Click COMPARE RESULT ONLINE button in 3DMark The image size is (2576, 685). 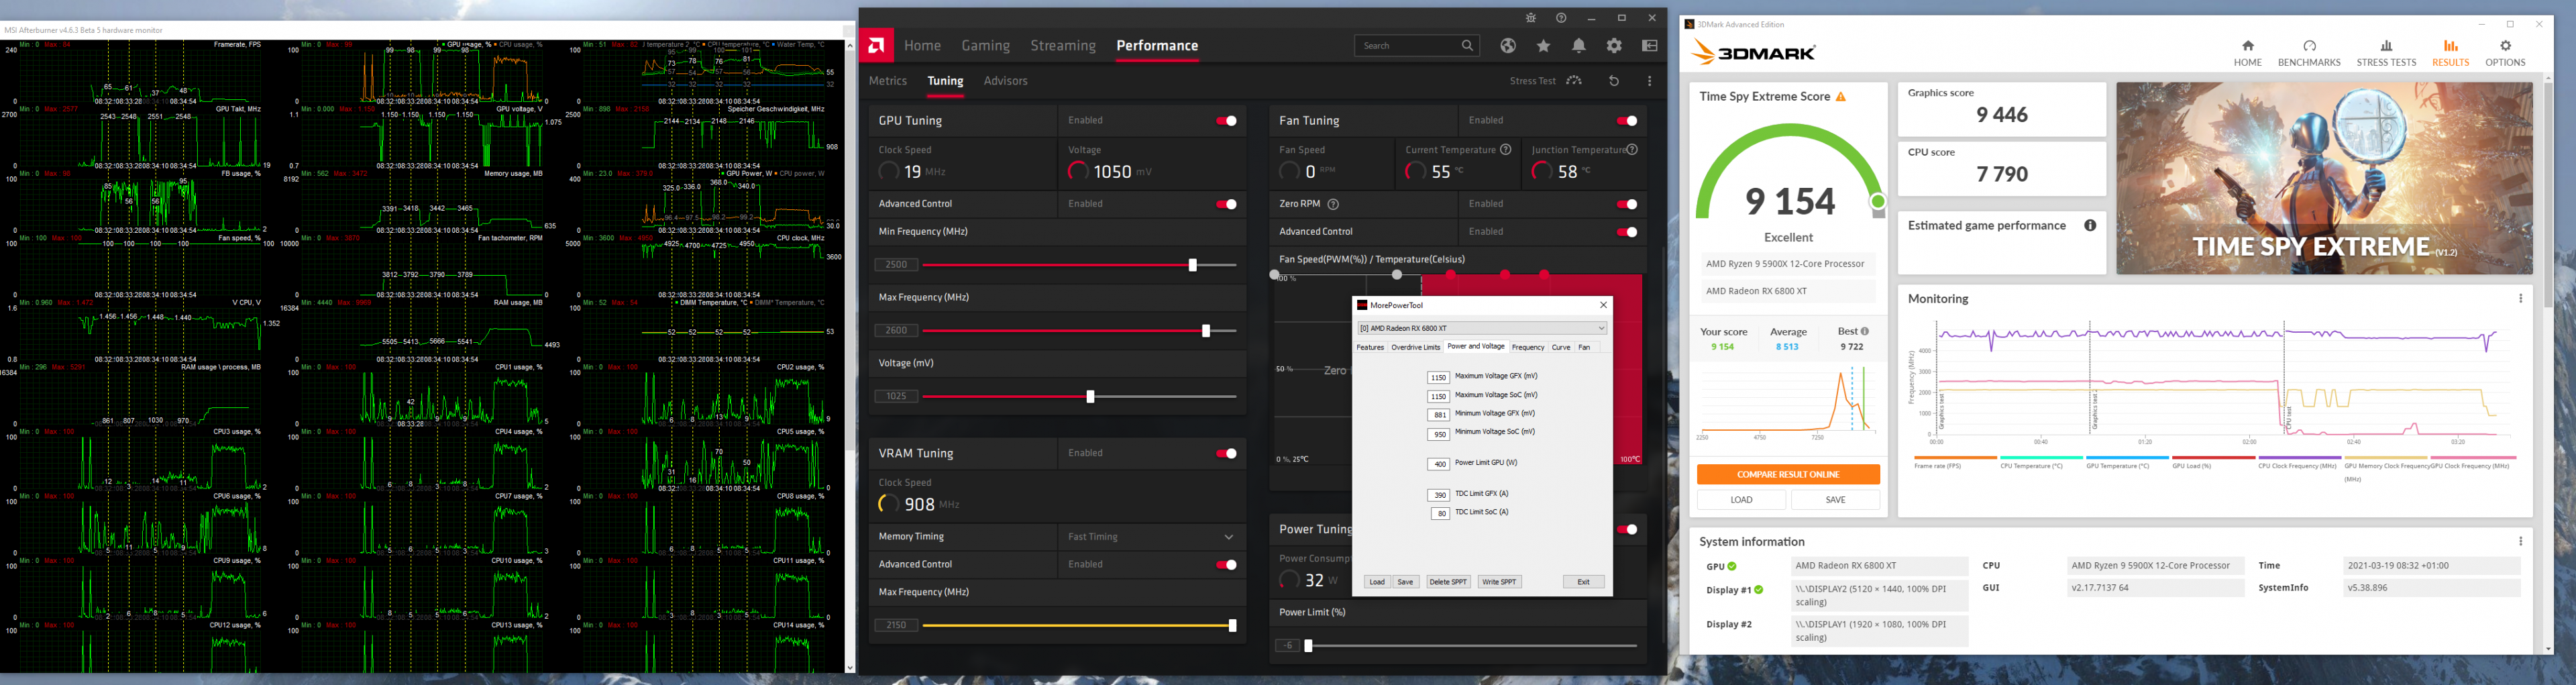pyautogui.click(x=1788, y=474)
